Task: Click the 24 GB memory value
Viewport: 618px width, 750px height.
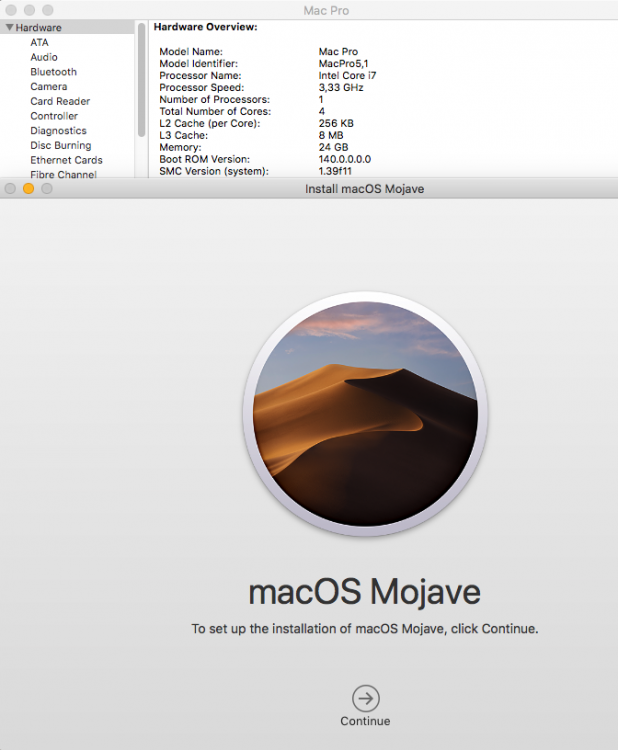Action: coord(333,147)
